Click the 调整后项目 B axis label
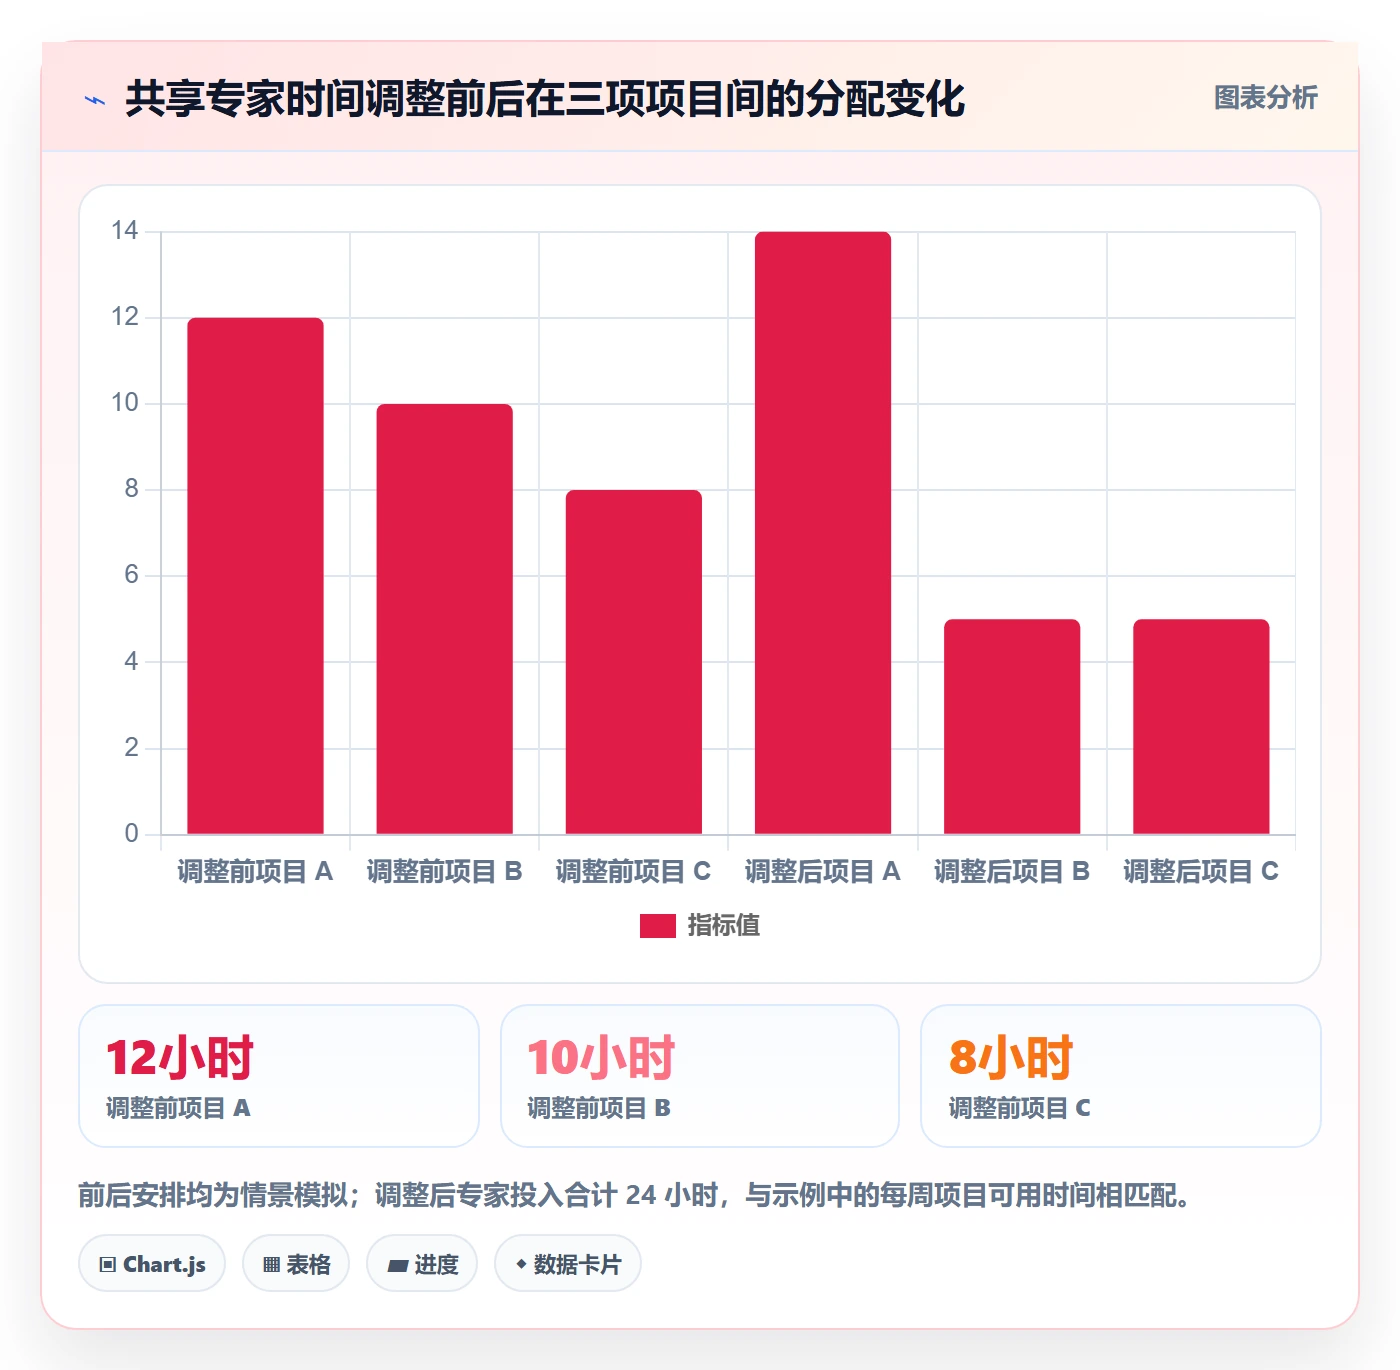 click(1012, 872)
